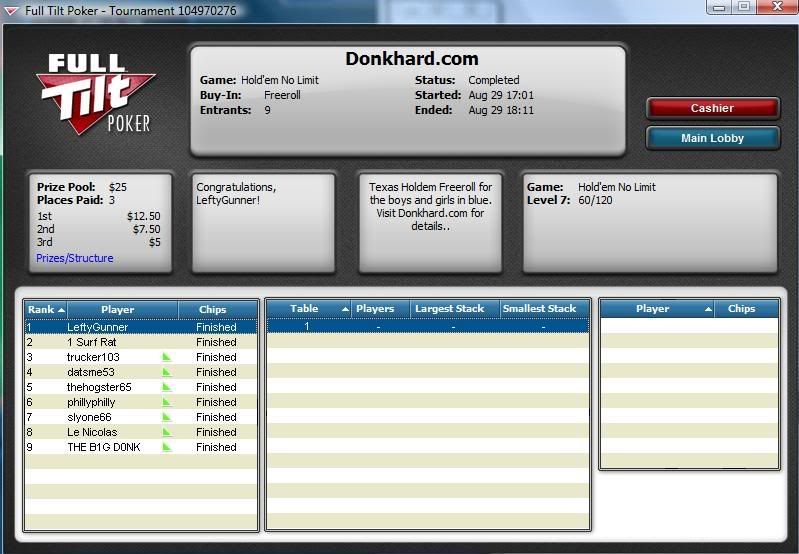Open the Cashier
Screen dimensions: 799x554
click(712, 108)
